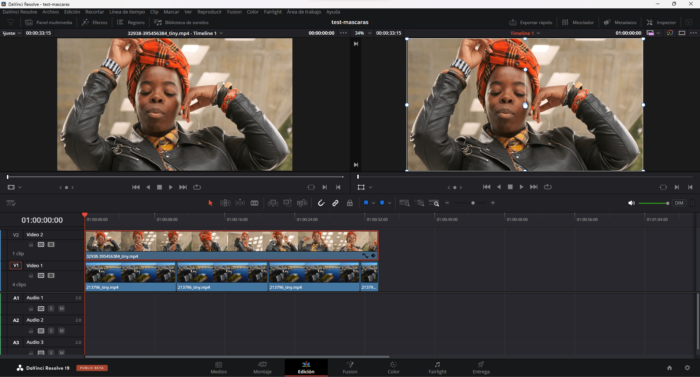Activate the Dynamic Trim Mode tool

coord(240,203)
